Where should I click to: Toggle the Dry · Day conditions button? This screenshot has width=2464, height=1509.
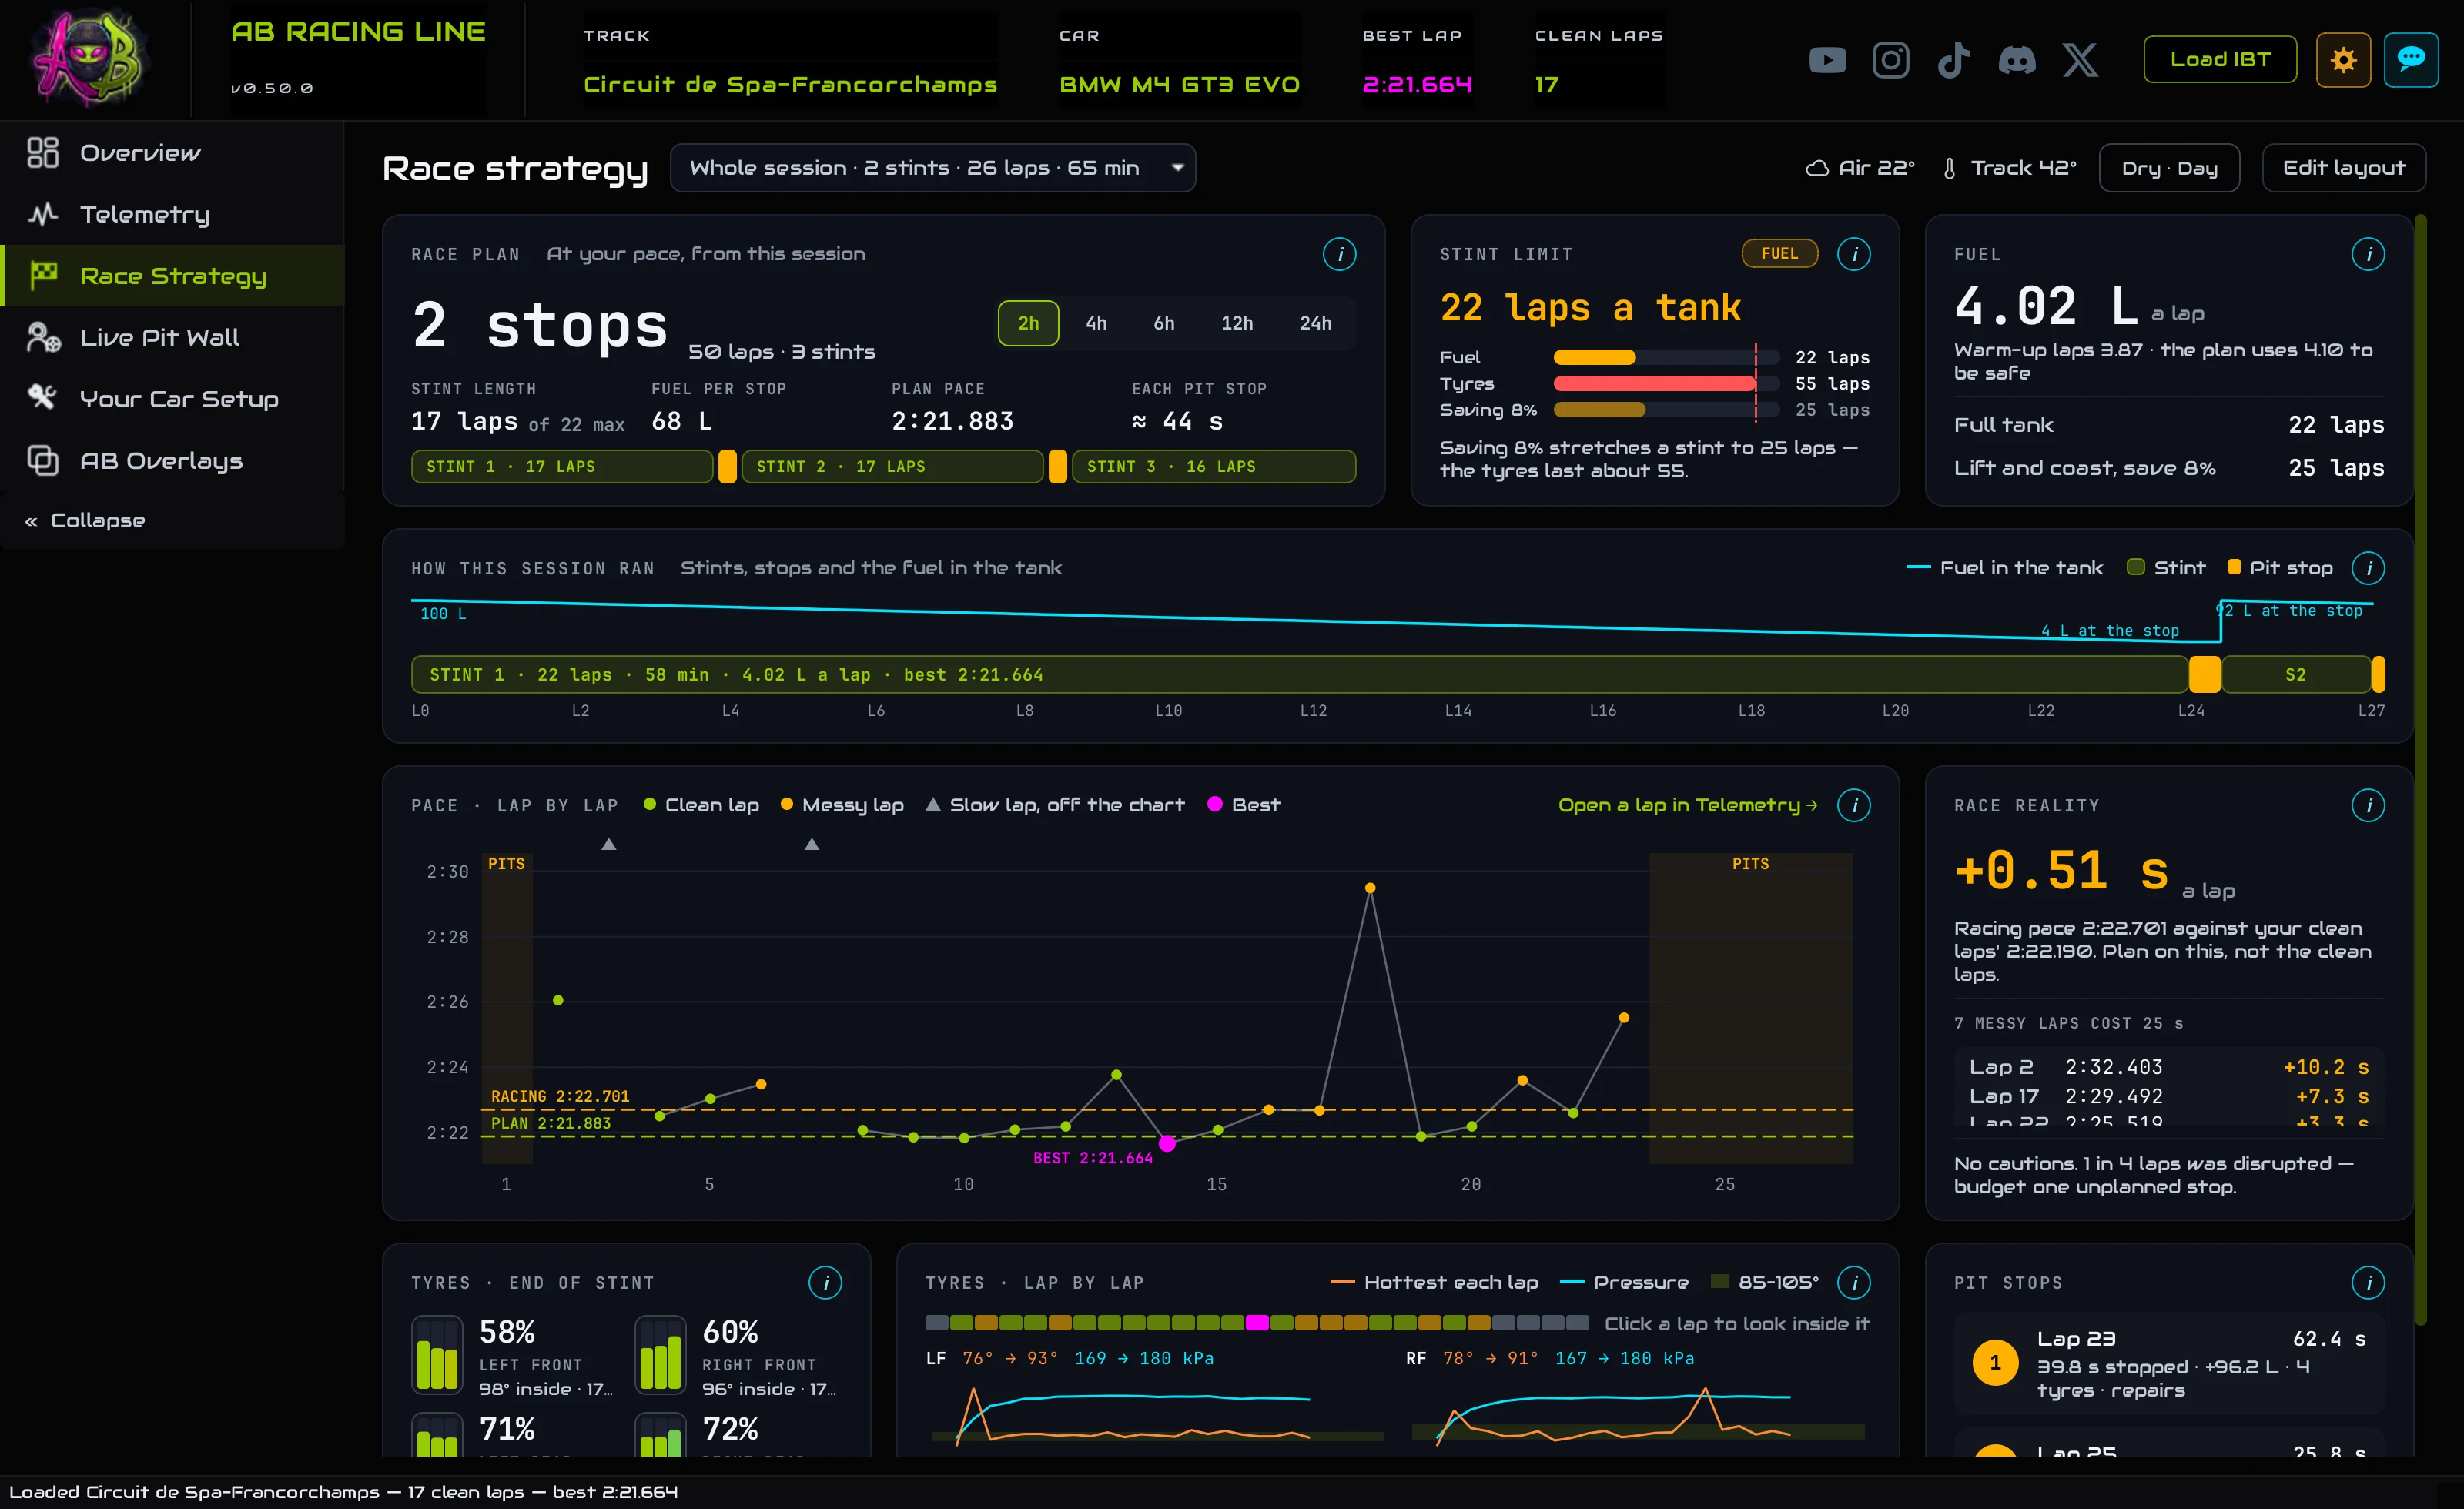tap(2169, 168)
